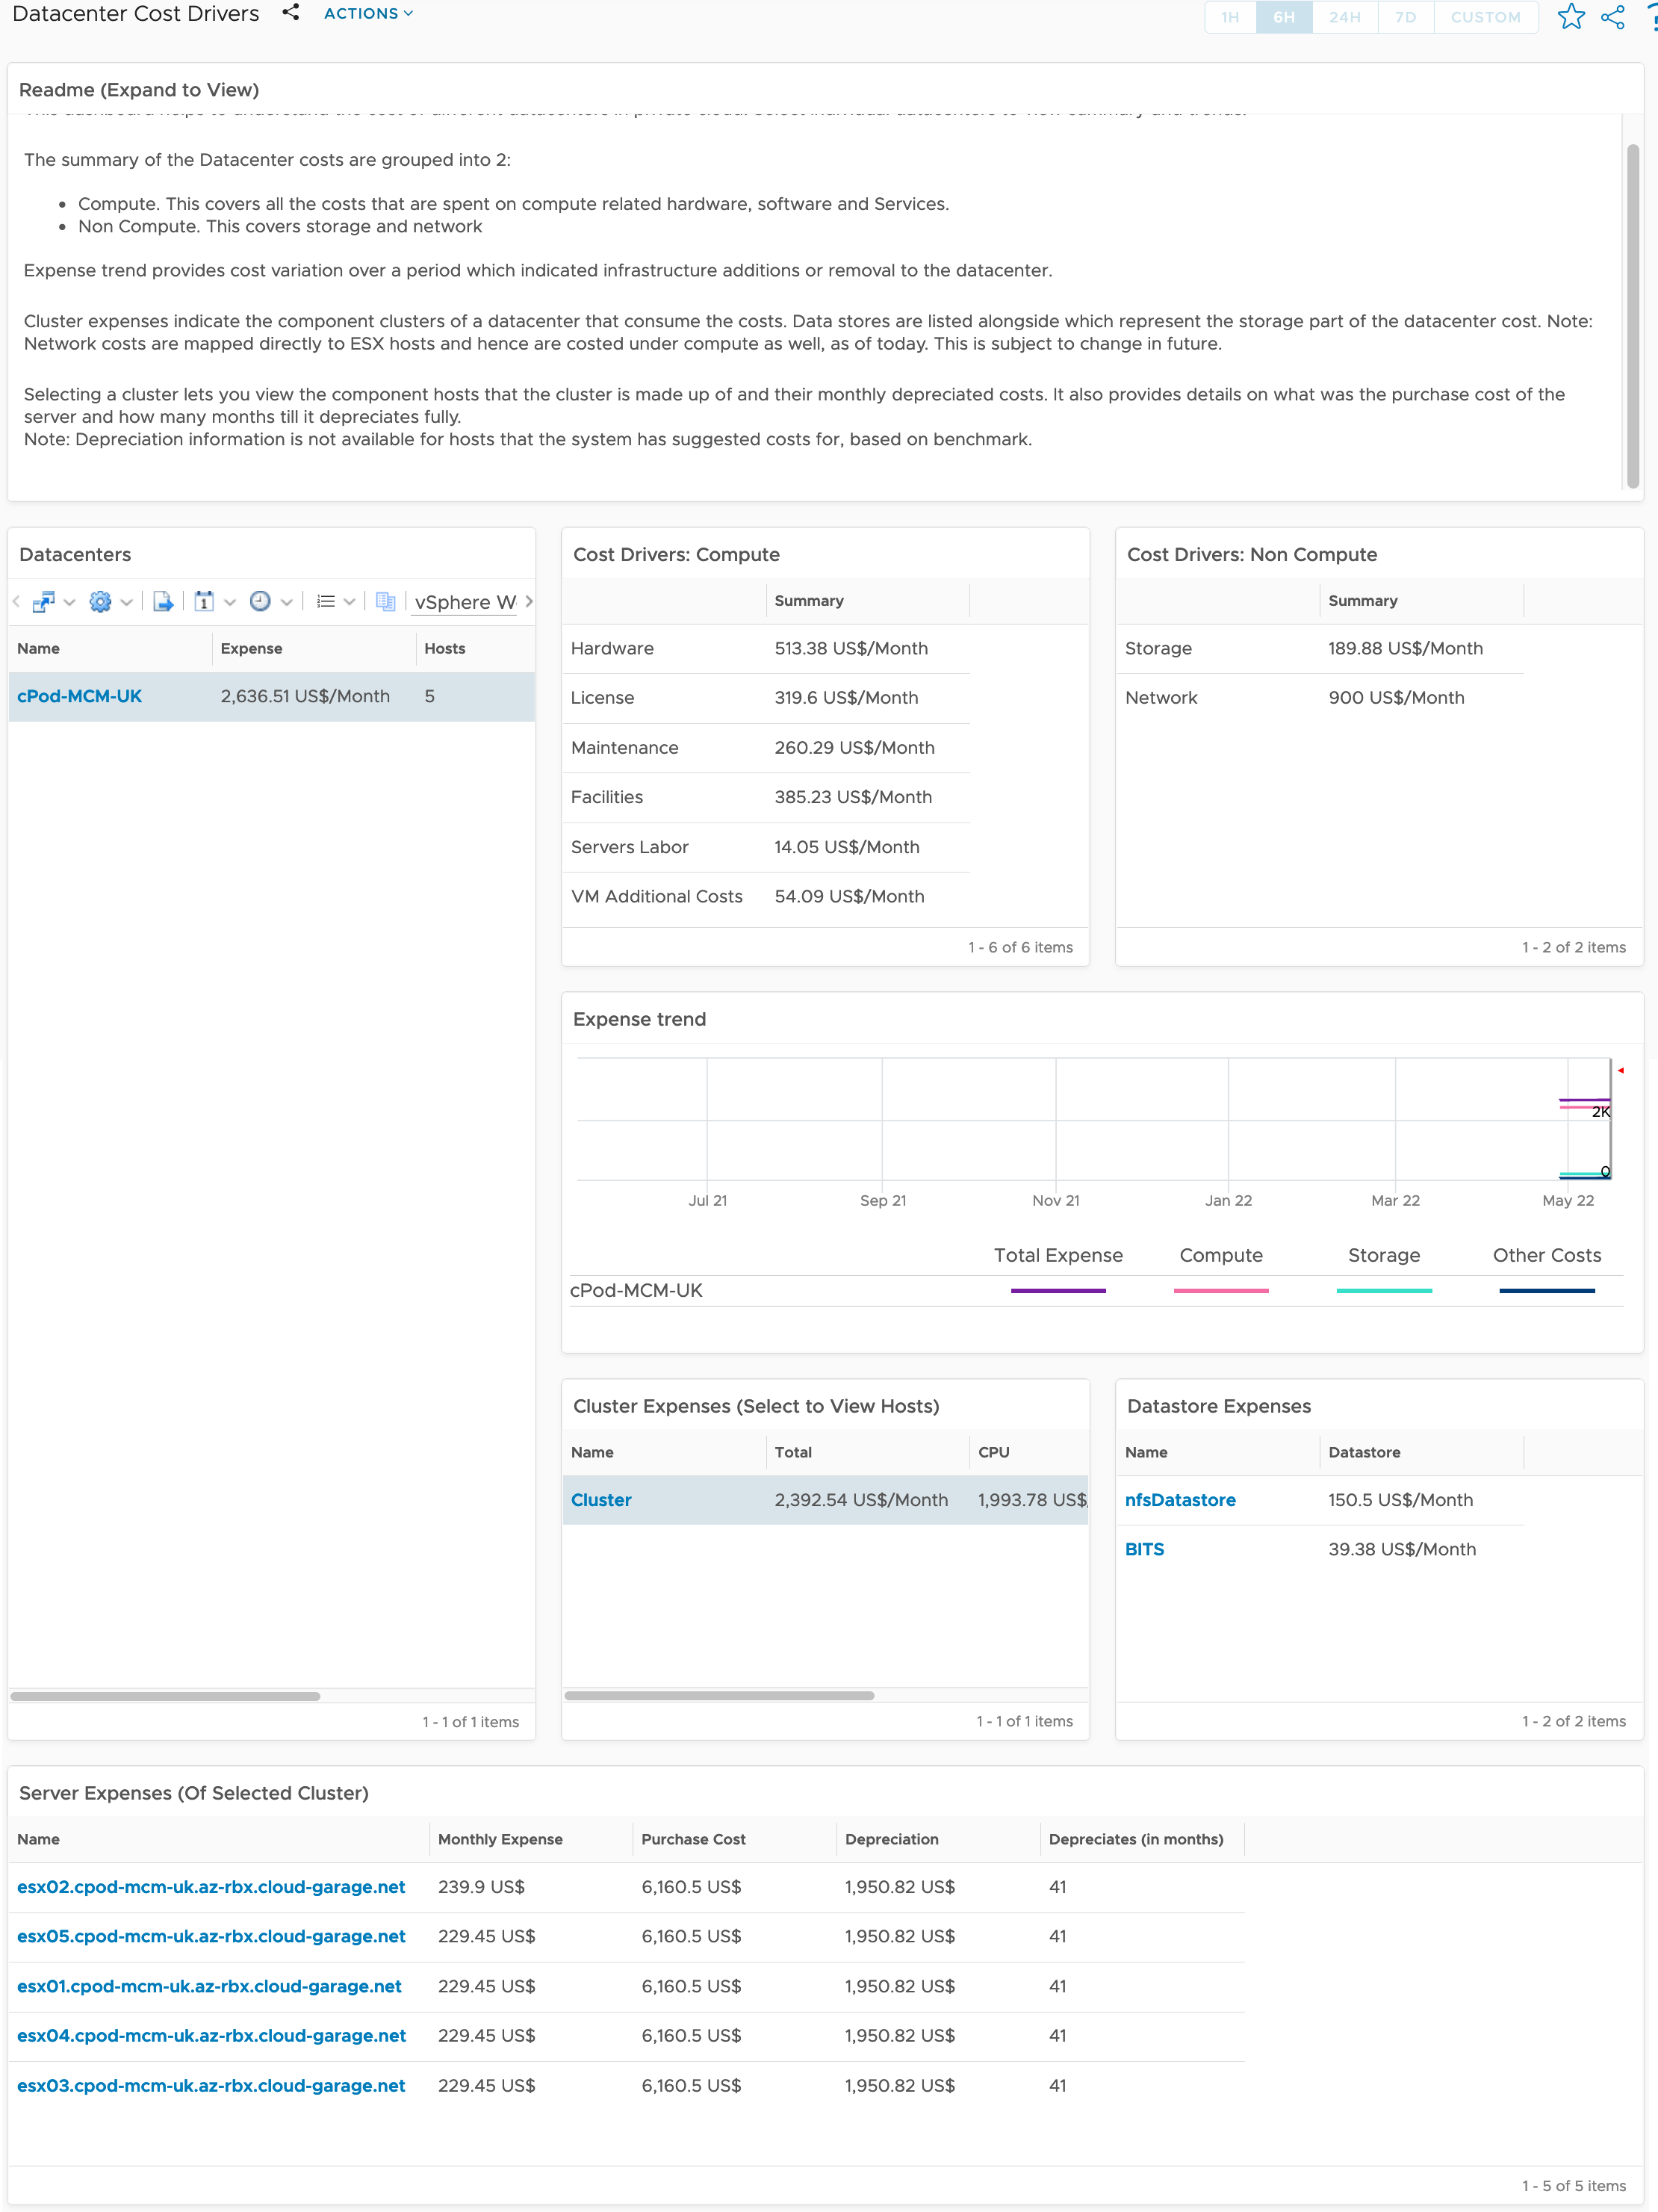Click the Hardware 513.38 US$/Month value
The width and height of the screenshot is (1658, 2212).
851,648
